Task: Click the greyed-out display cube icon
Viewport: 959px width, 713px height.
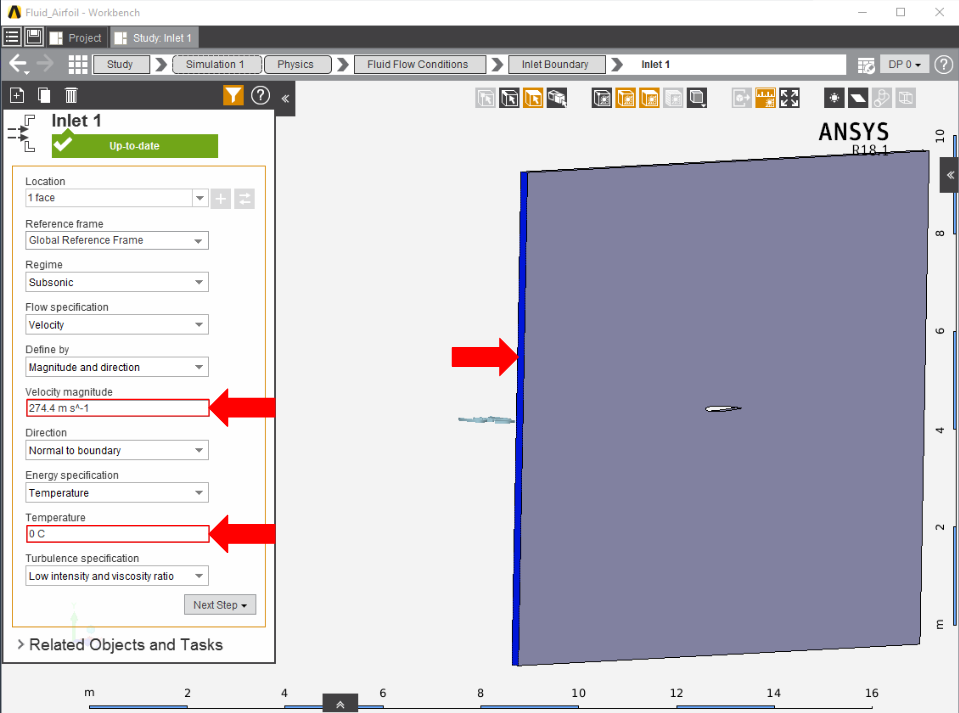Action: 673,98
